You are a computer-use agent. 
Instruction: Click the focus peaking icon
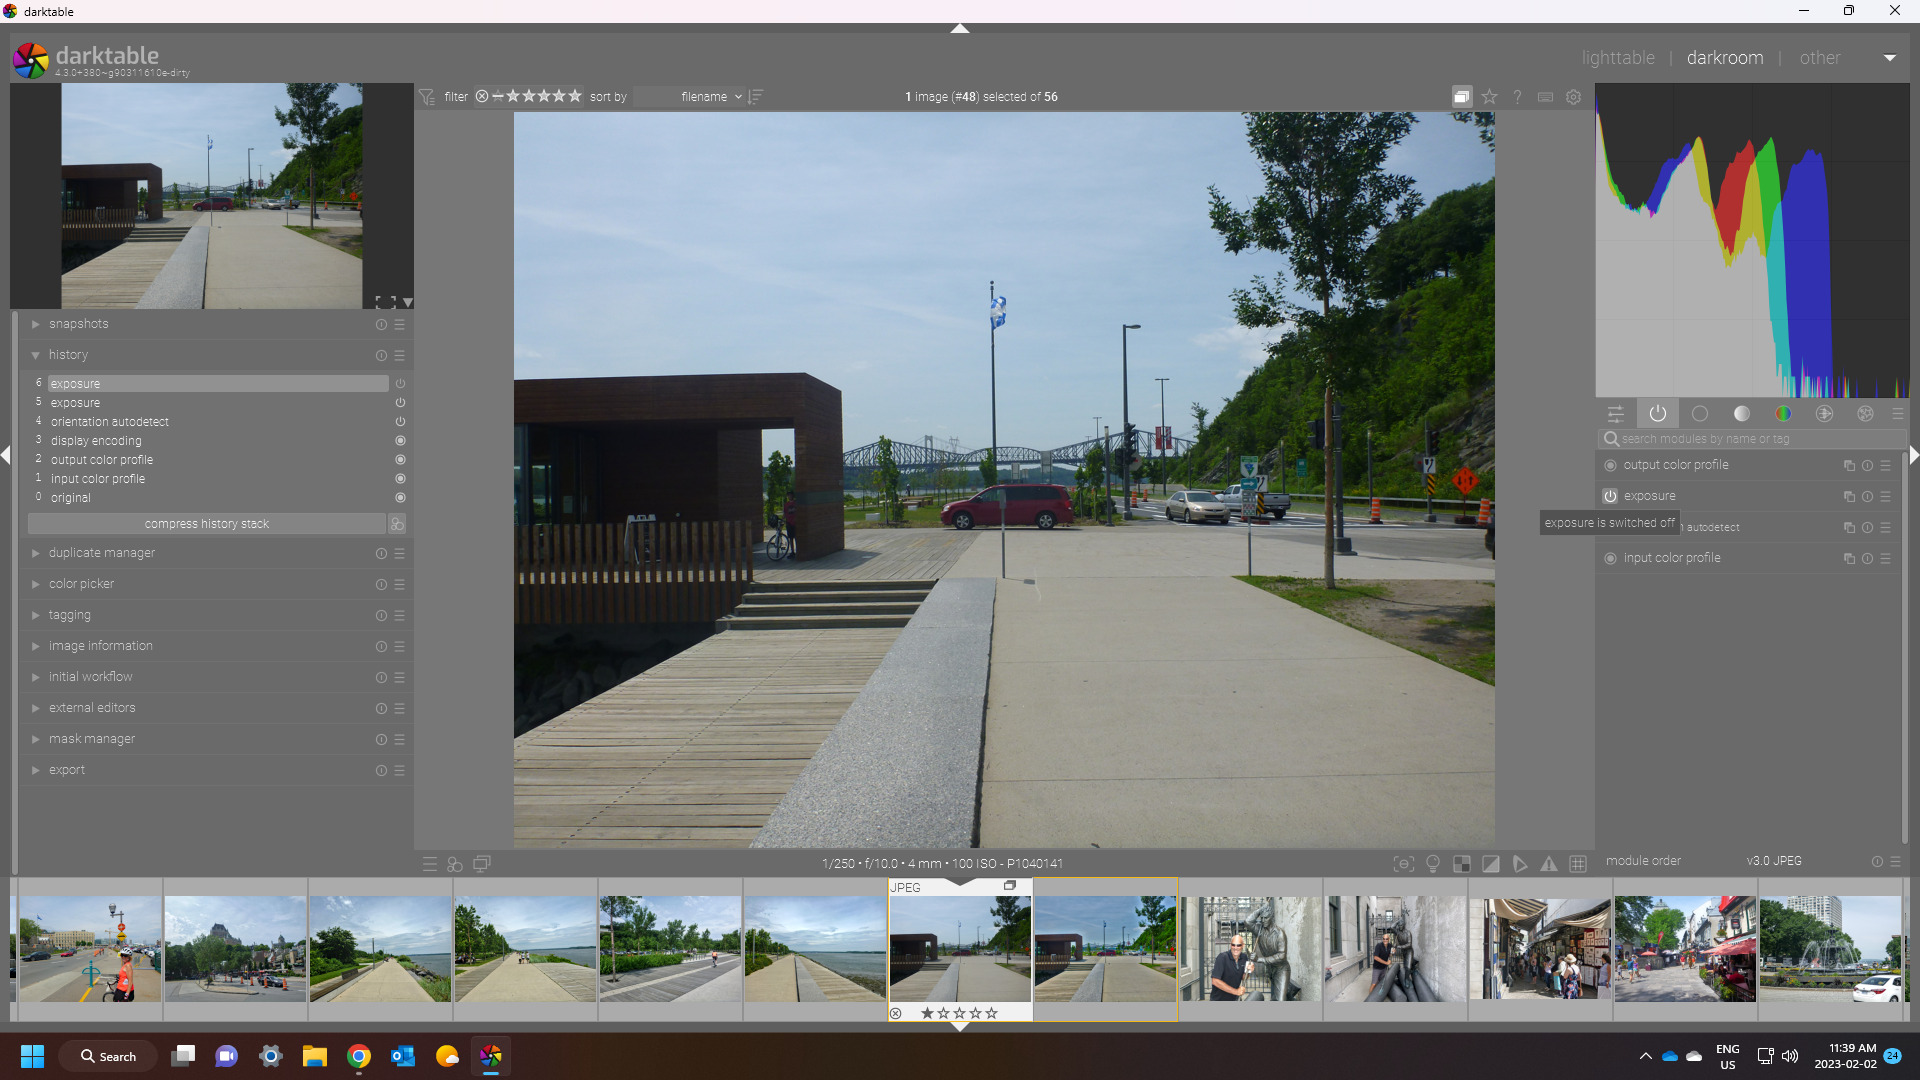click(1404, 864)
